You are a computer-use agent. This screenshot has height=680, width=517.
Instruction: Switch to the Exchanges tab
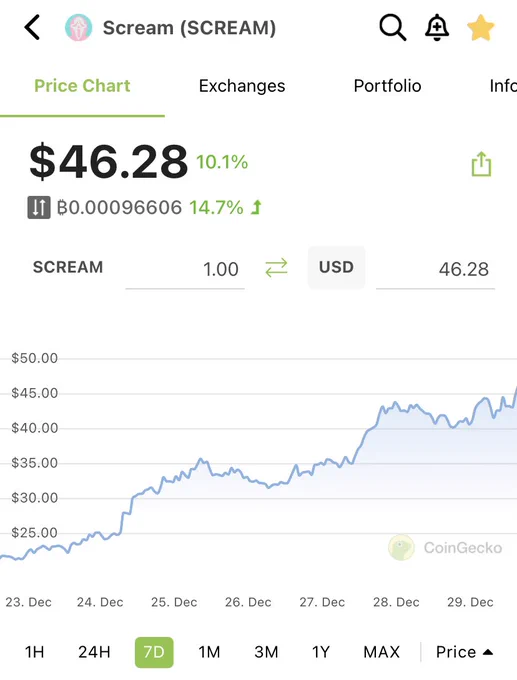242,86
